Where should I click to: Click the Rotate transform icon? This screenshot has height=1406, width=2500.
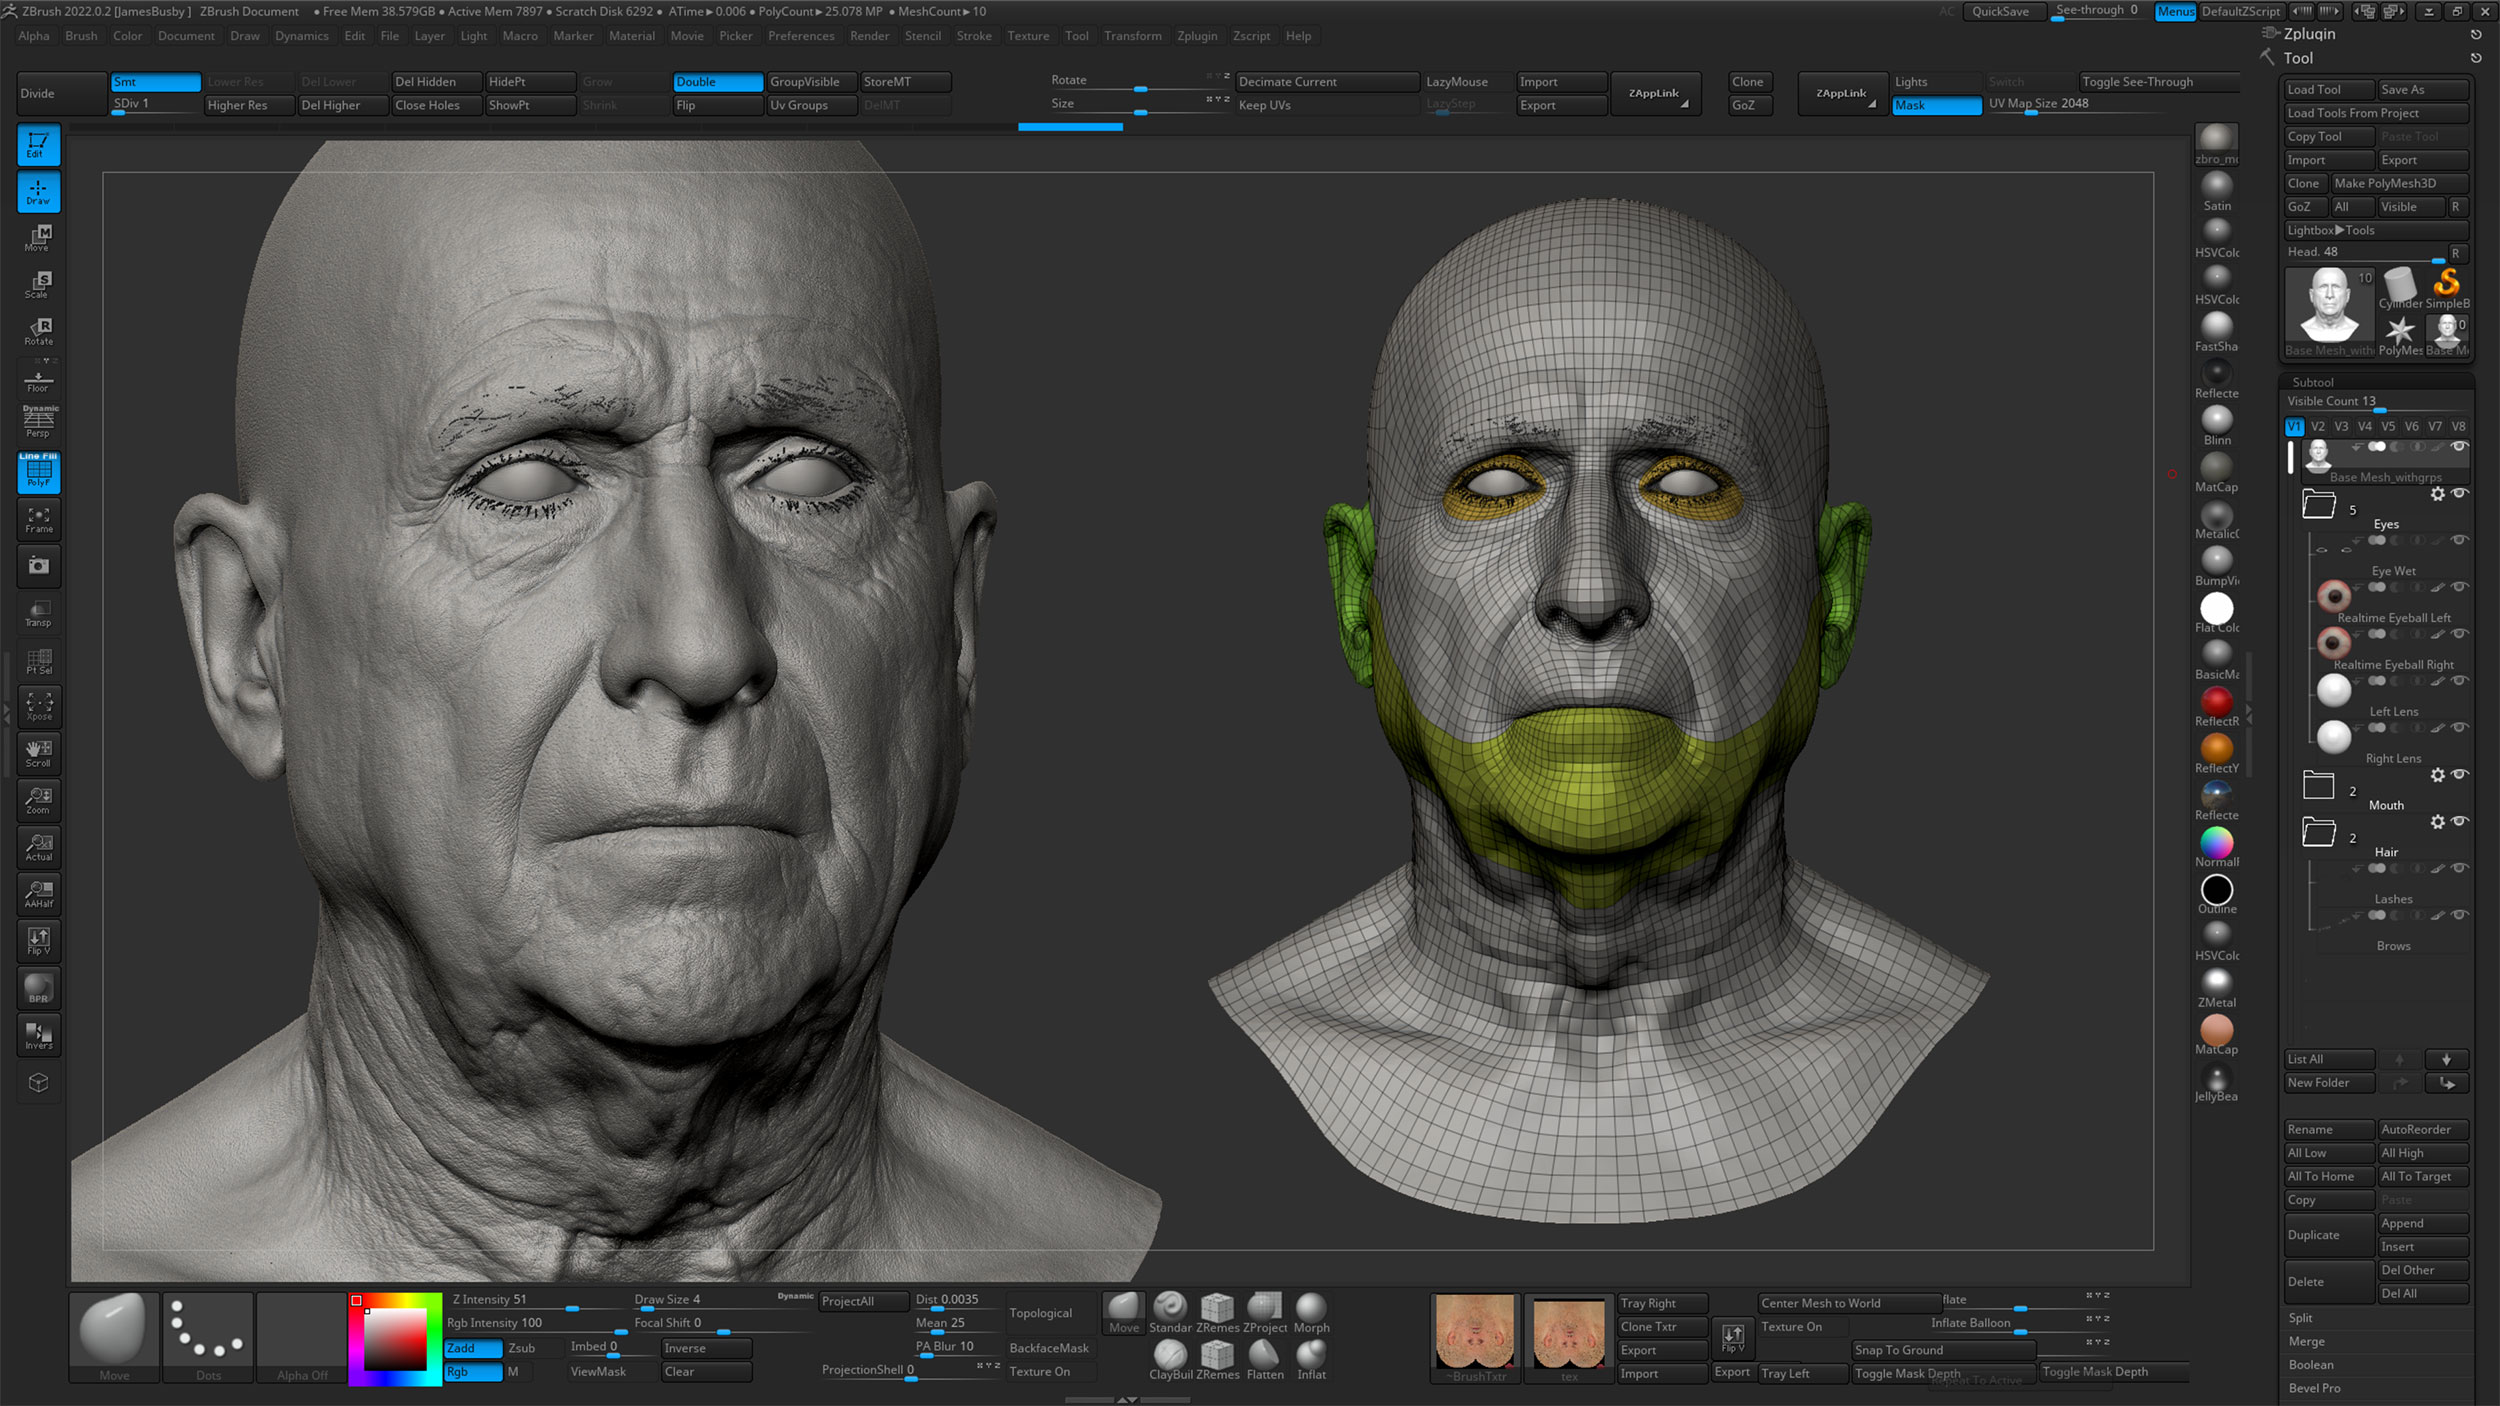click(38, 331)
